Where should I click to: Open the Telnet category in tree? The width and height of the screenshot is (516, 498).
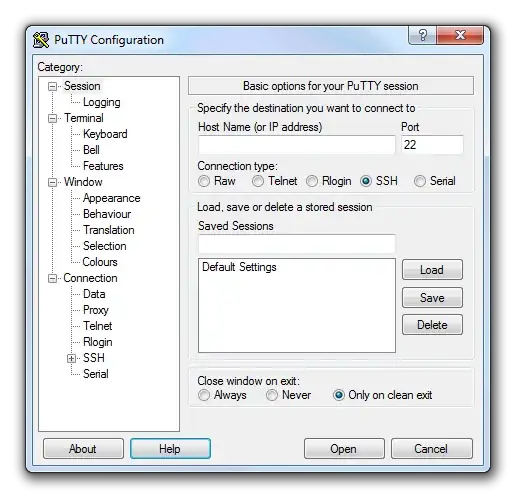(x=98, y=326)
